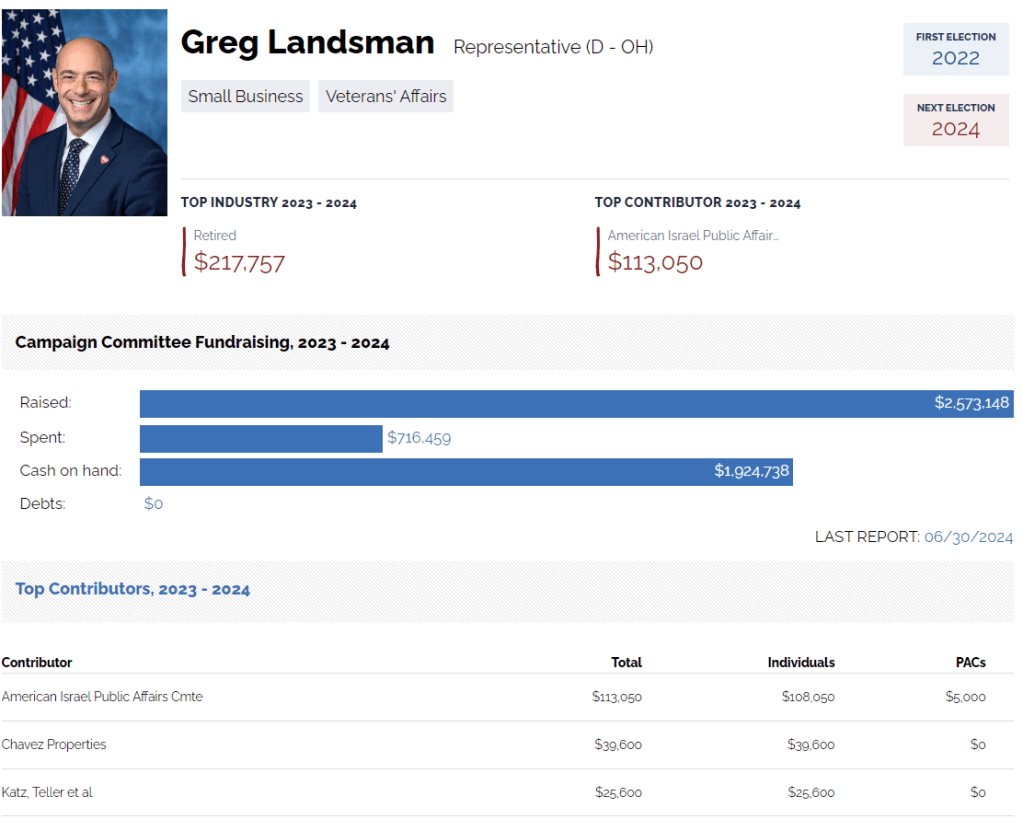Open the Small Business committee tag
This screenshot has width=1023, height=831.
click(x=245, y=96)
